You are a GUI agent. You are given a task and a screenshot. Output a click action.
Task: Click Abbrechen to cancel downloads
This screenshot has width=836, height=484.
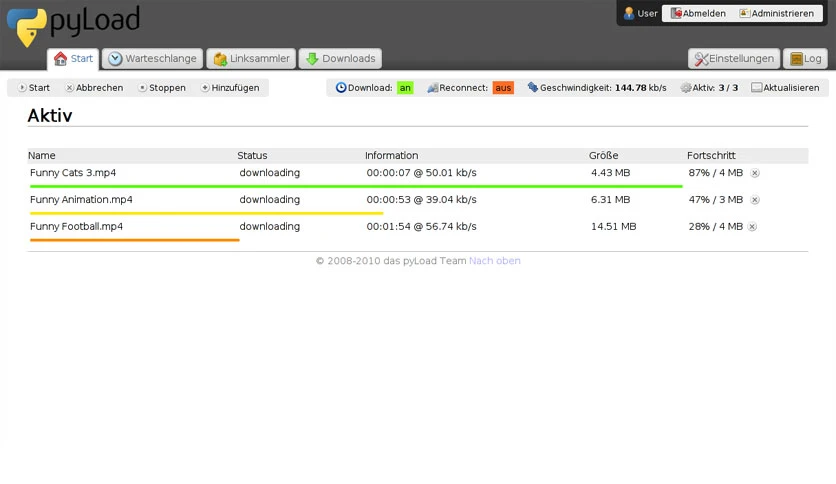pyautogui.click(x=94, y=88)
